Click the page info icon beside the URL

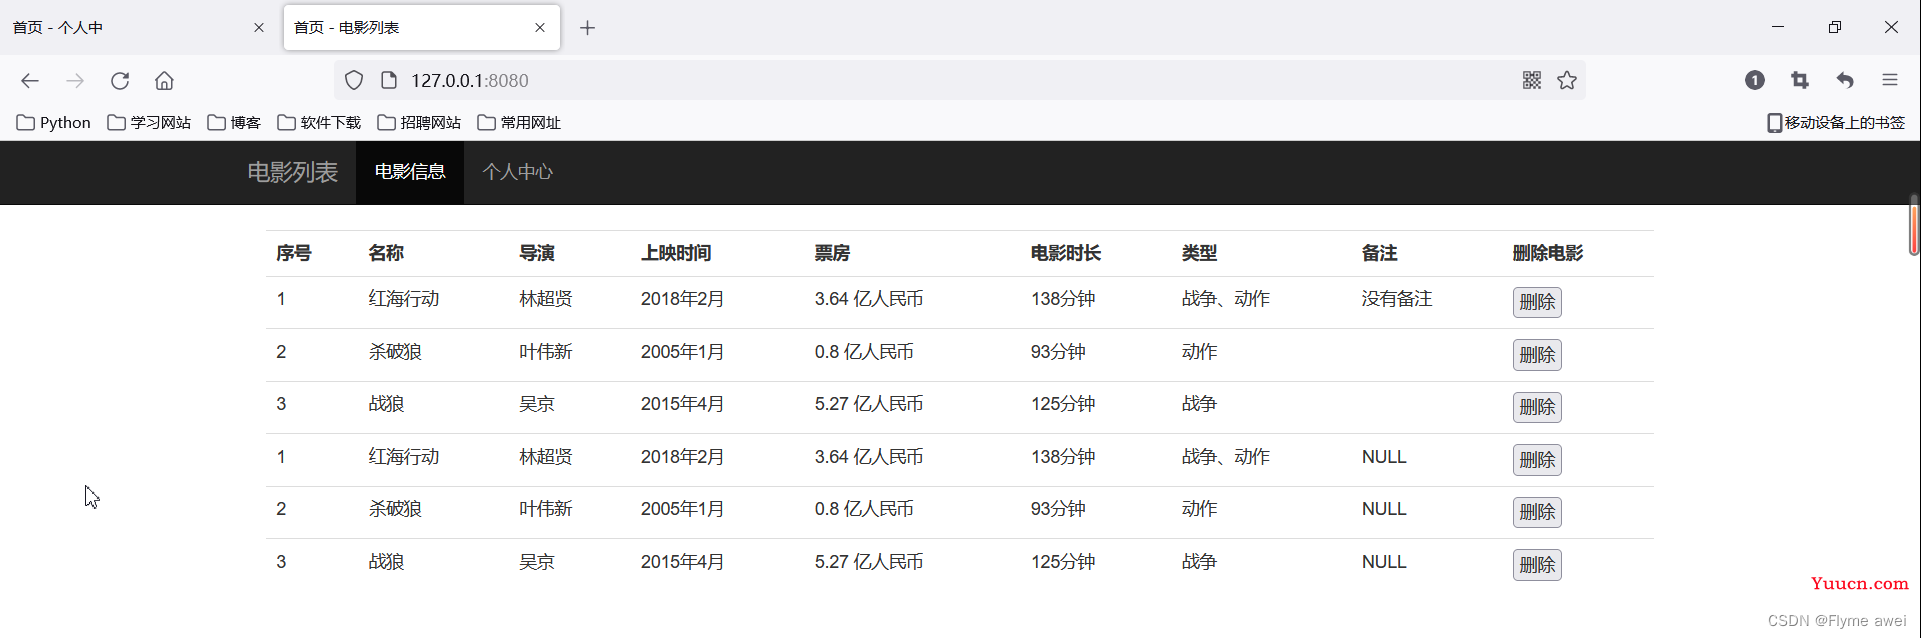click(x=389, y=80)
